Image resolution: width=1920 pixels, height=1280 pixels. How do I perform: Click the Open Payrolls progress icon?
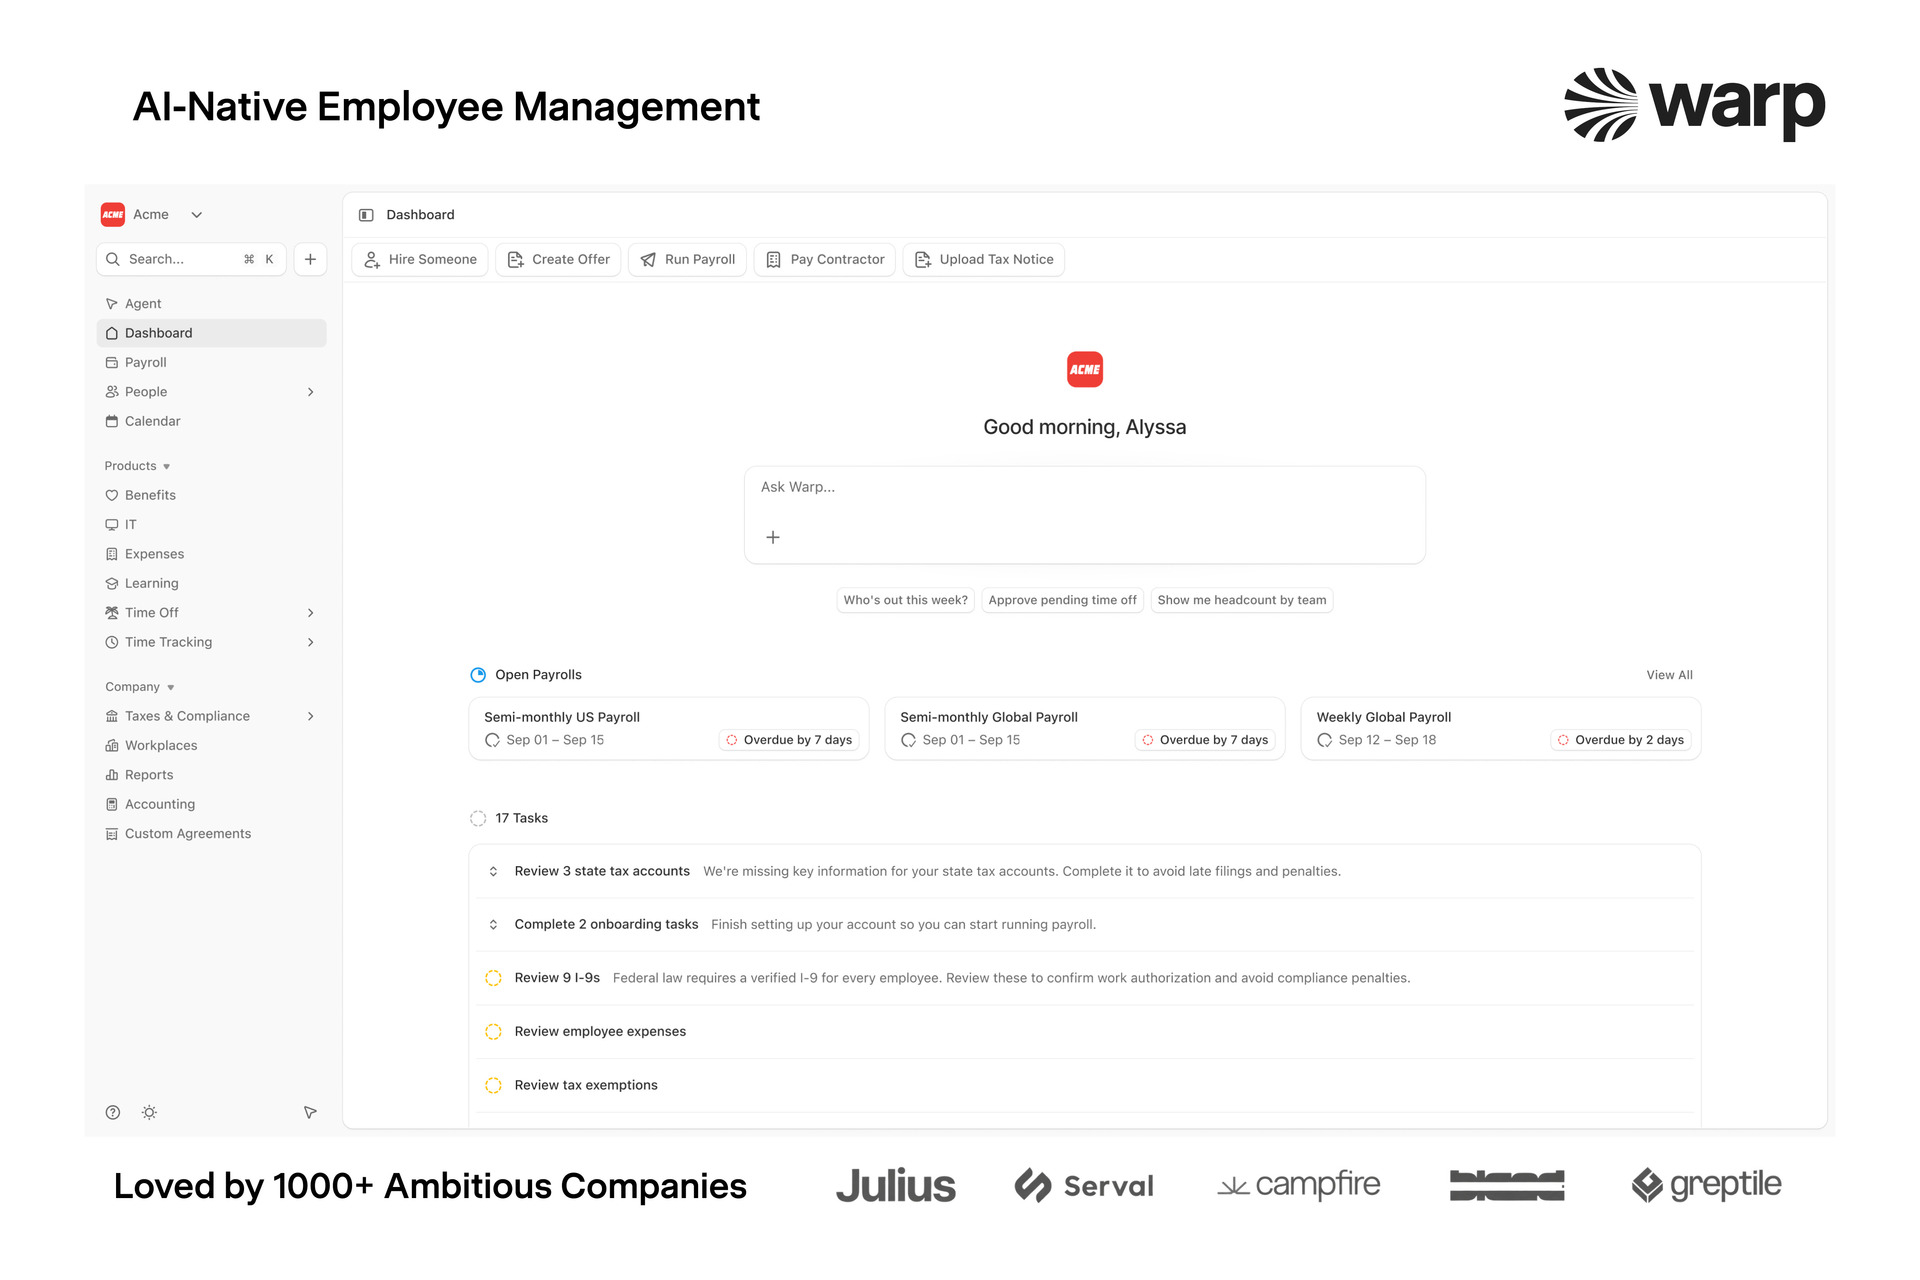[x=478, y=676]
